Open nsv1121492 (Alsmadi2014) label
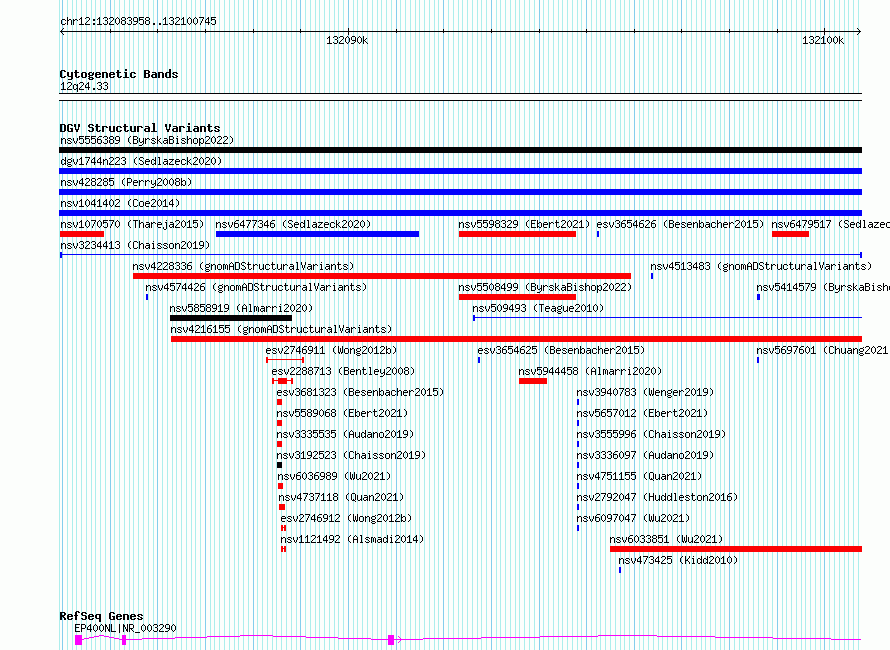The width and height of the screenshot is (890, 650). coord(352,539)
